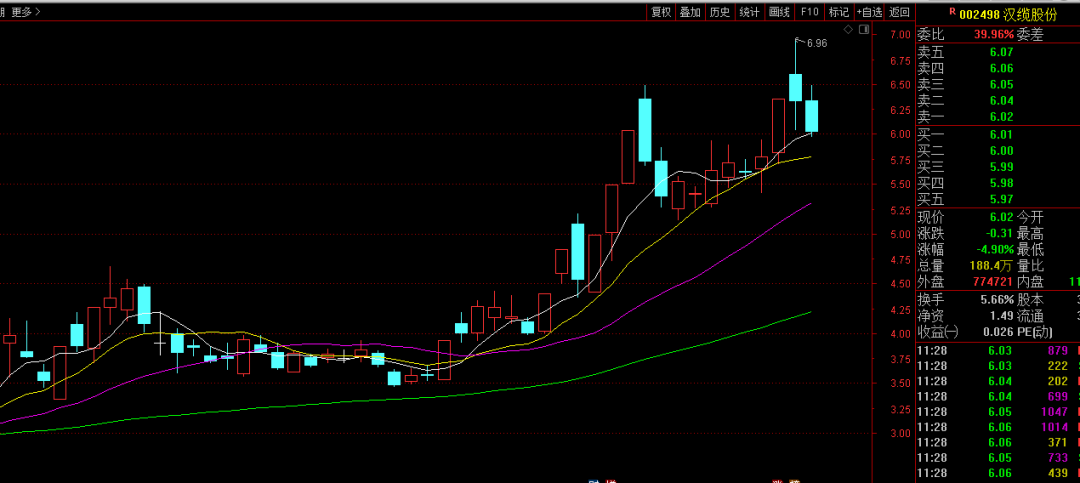This screenshot has width=1080, height=483.
Task: Click the 返回 back button
Action: tap(900, 12)
